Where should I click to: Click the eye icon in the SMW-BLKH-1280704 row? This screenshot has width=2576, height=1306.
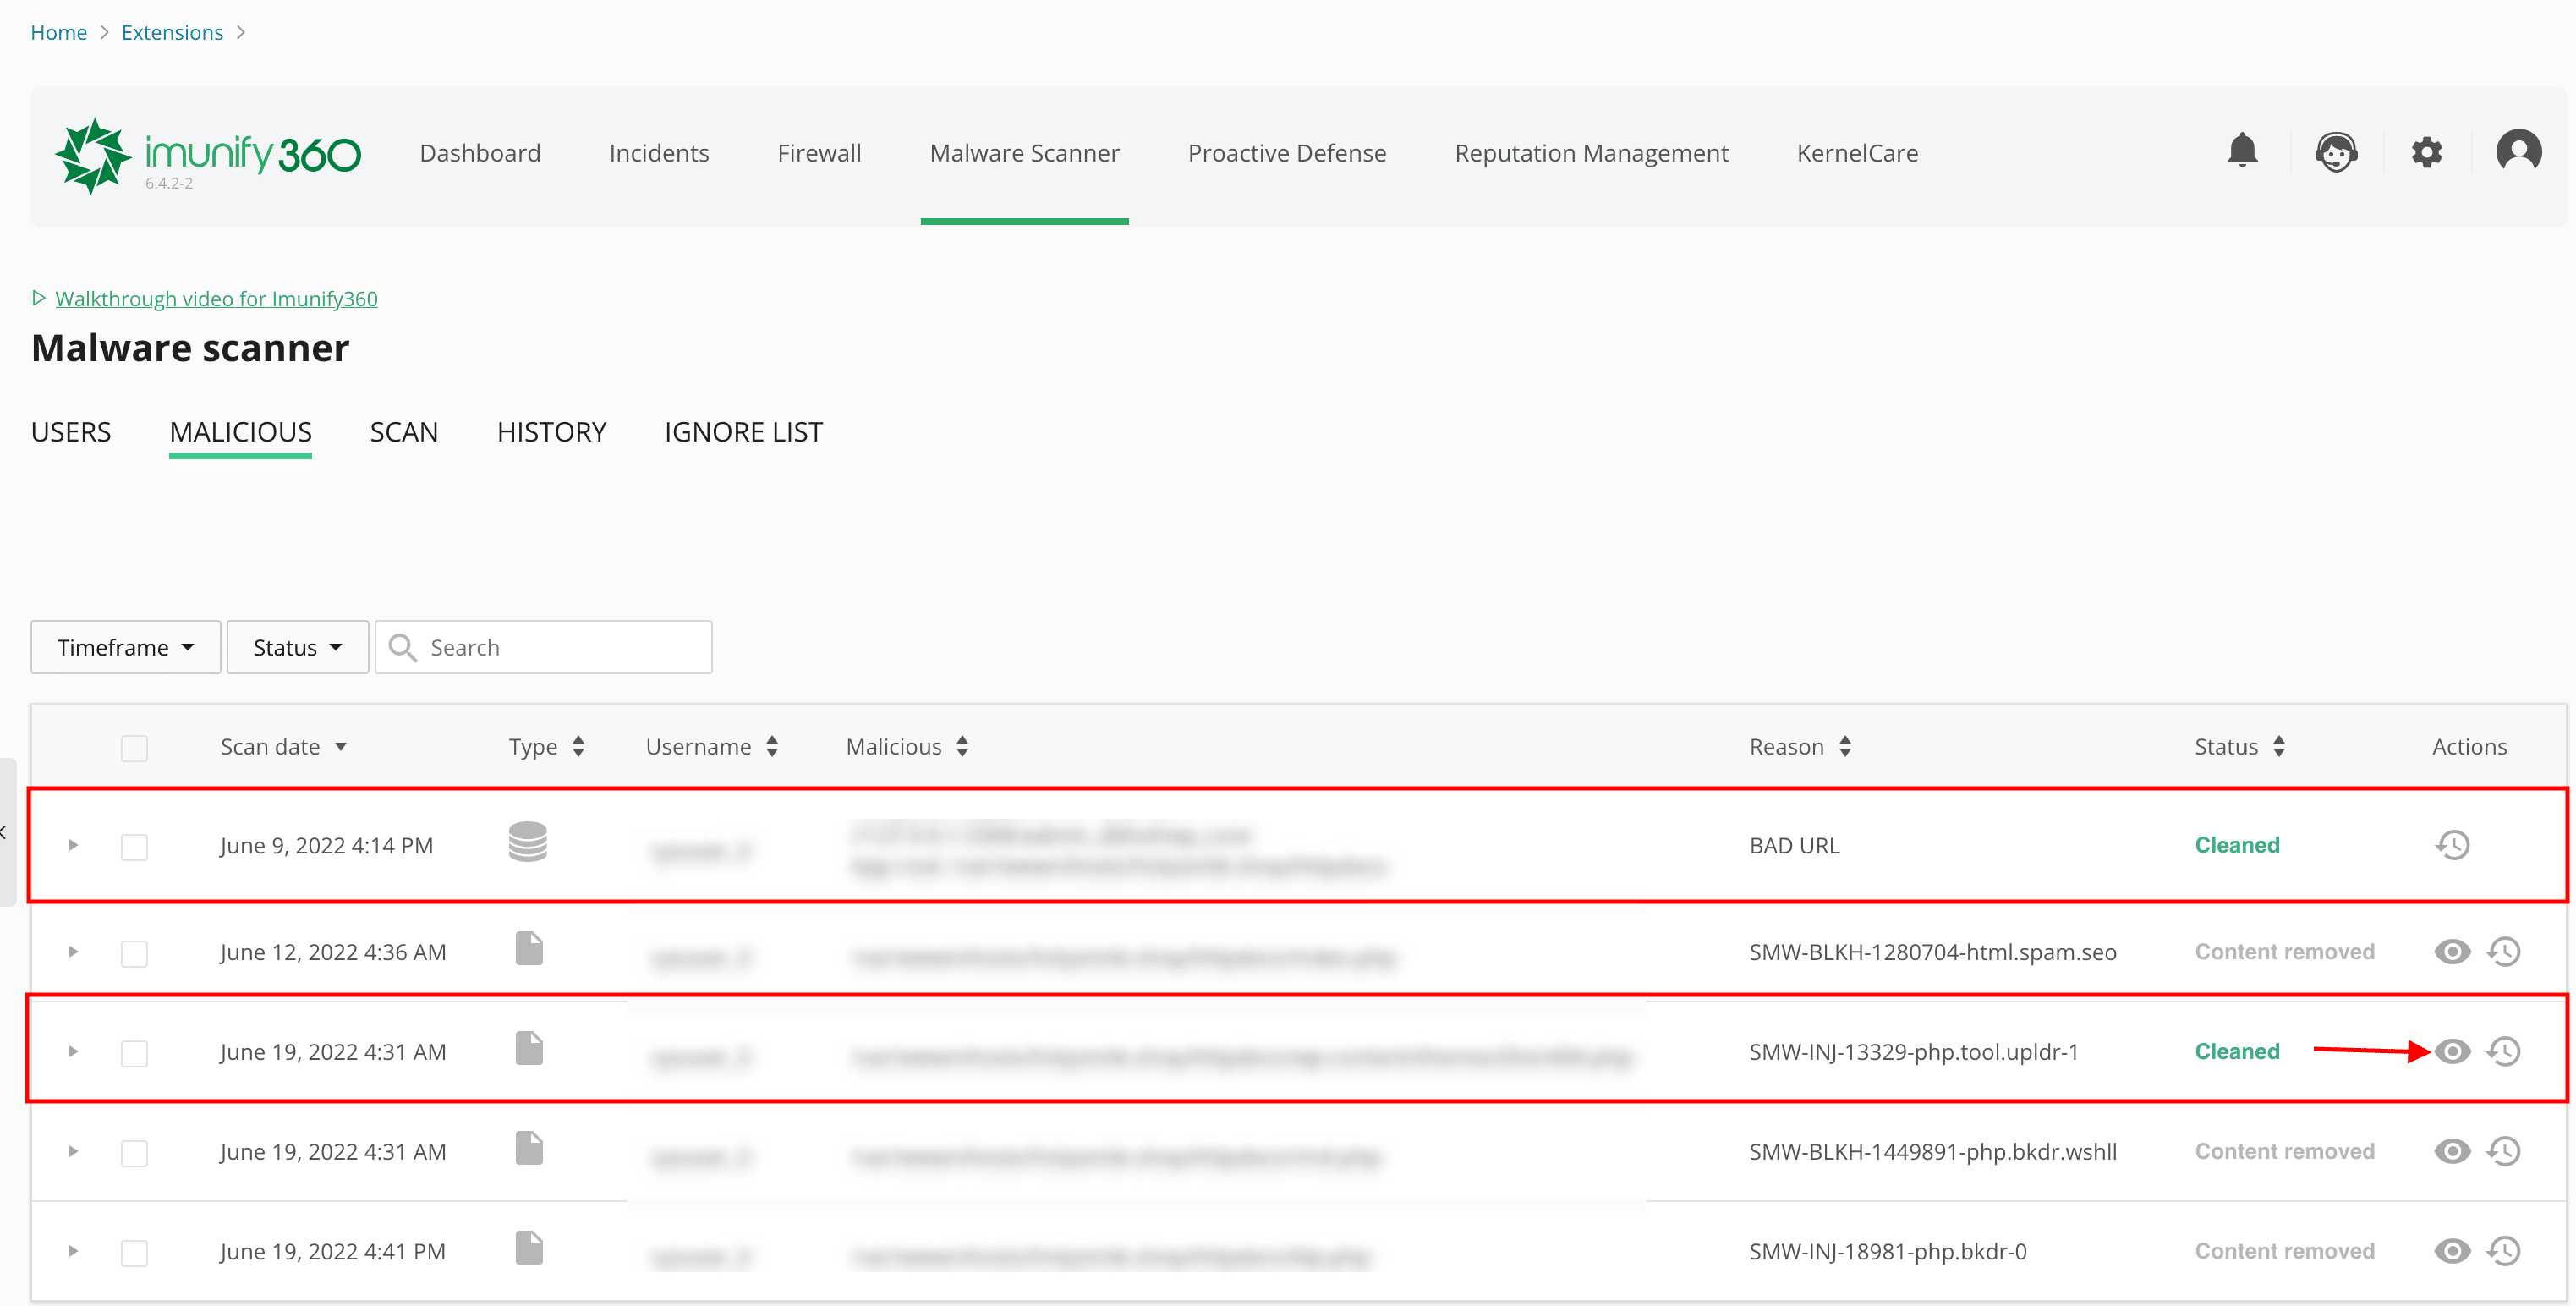[2452, 951]
